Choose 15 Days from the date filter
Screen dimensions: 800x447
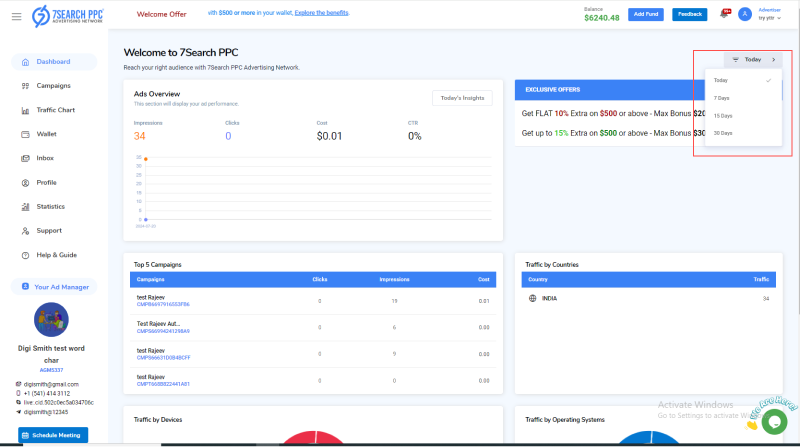[723, 116]
